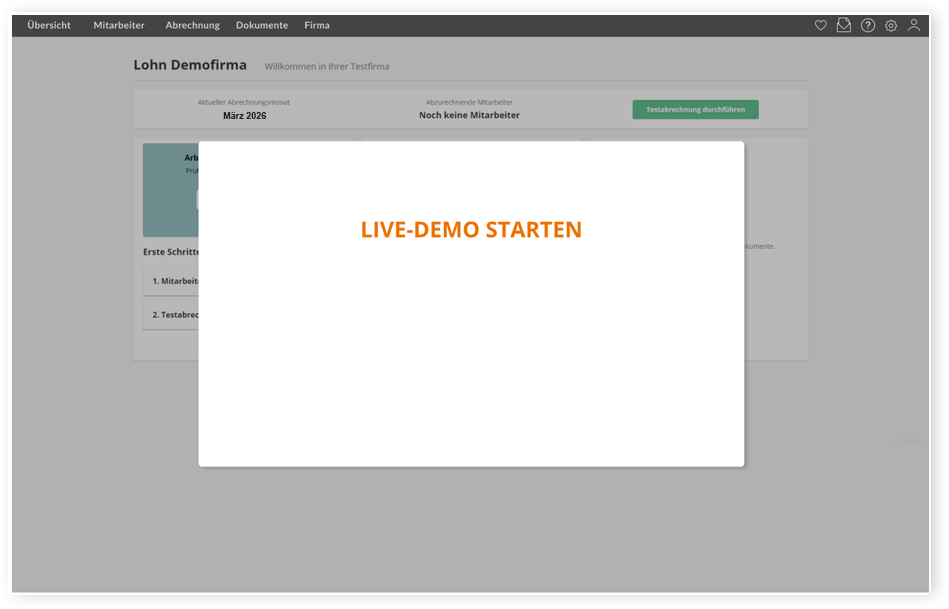
Task: Click the Lohn Demofirma company title
Action: click(190, 65)
